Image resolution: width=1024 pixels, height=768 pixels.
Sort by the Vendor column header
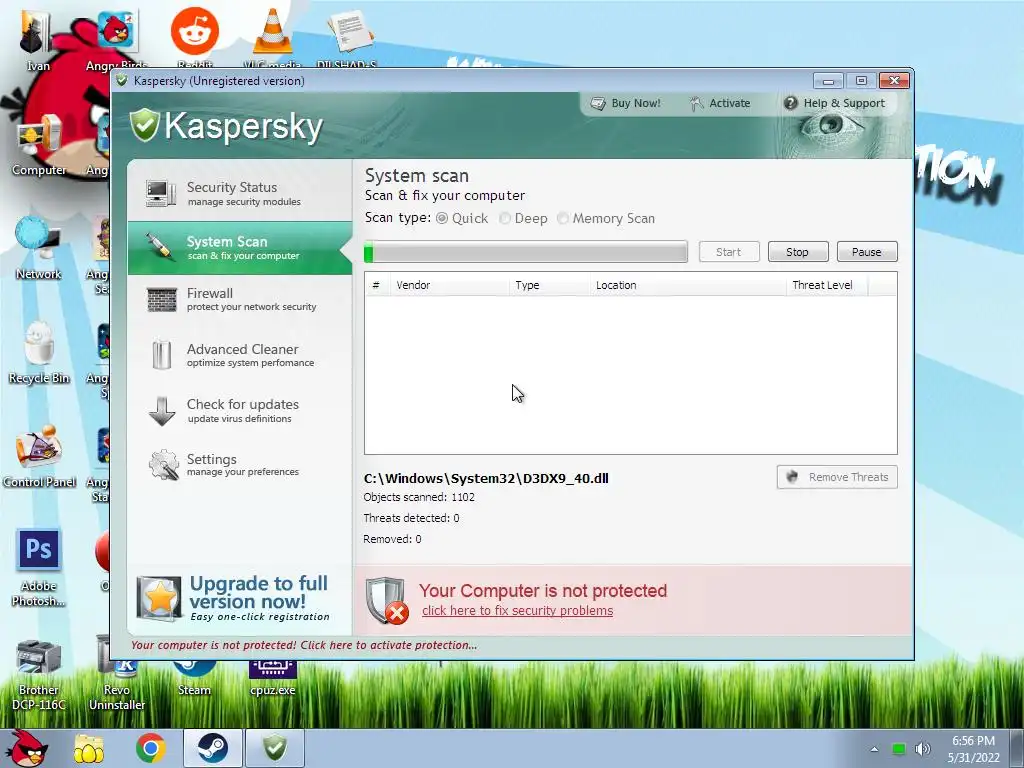(449, 285)
